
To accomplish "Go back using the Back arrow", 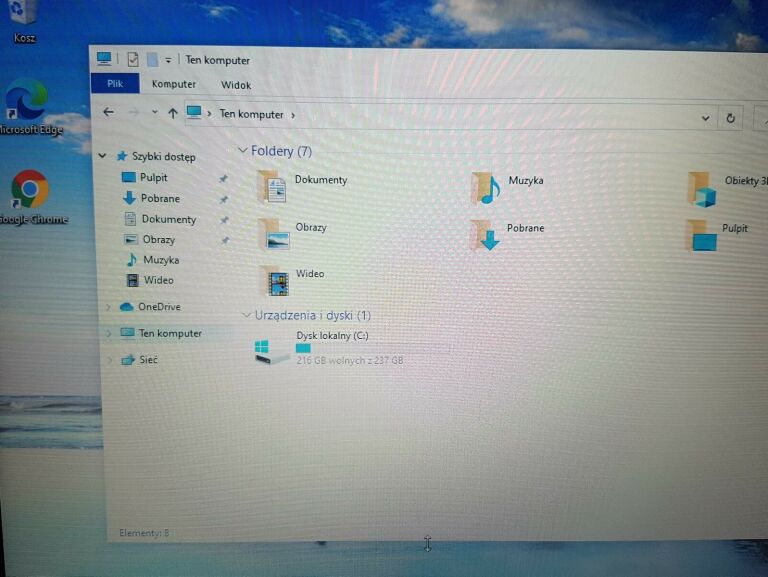I will click(x=109, y=113).
